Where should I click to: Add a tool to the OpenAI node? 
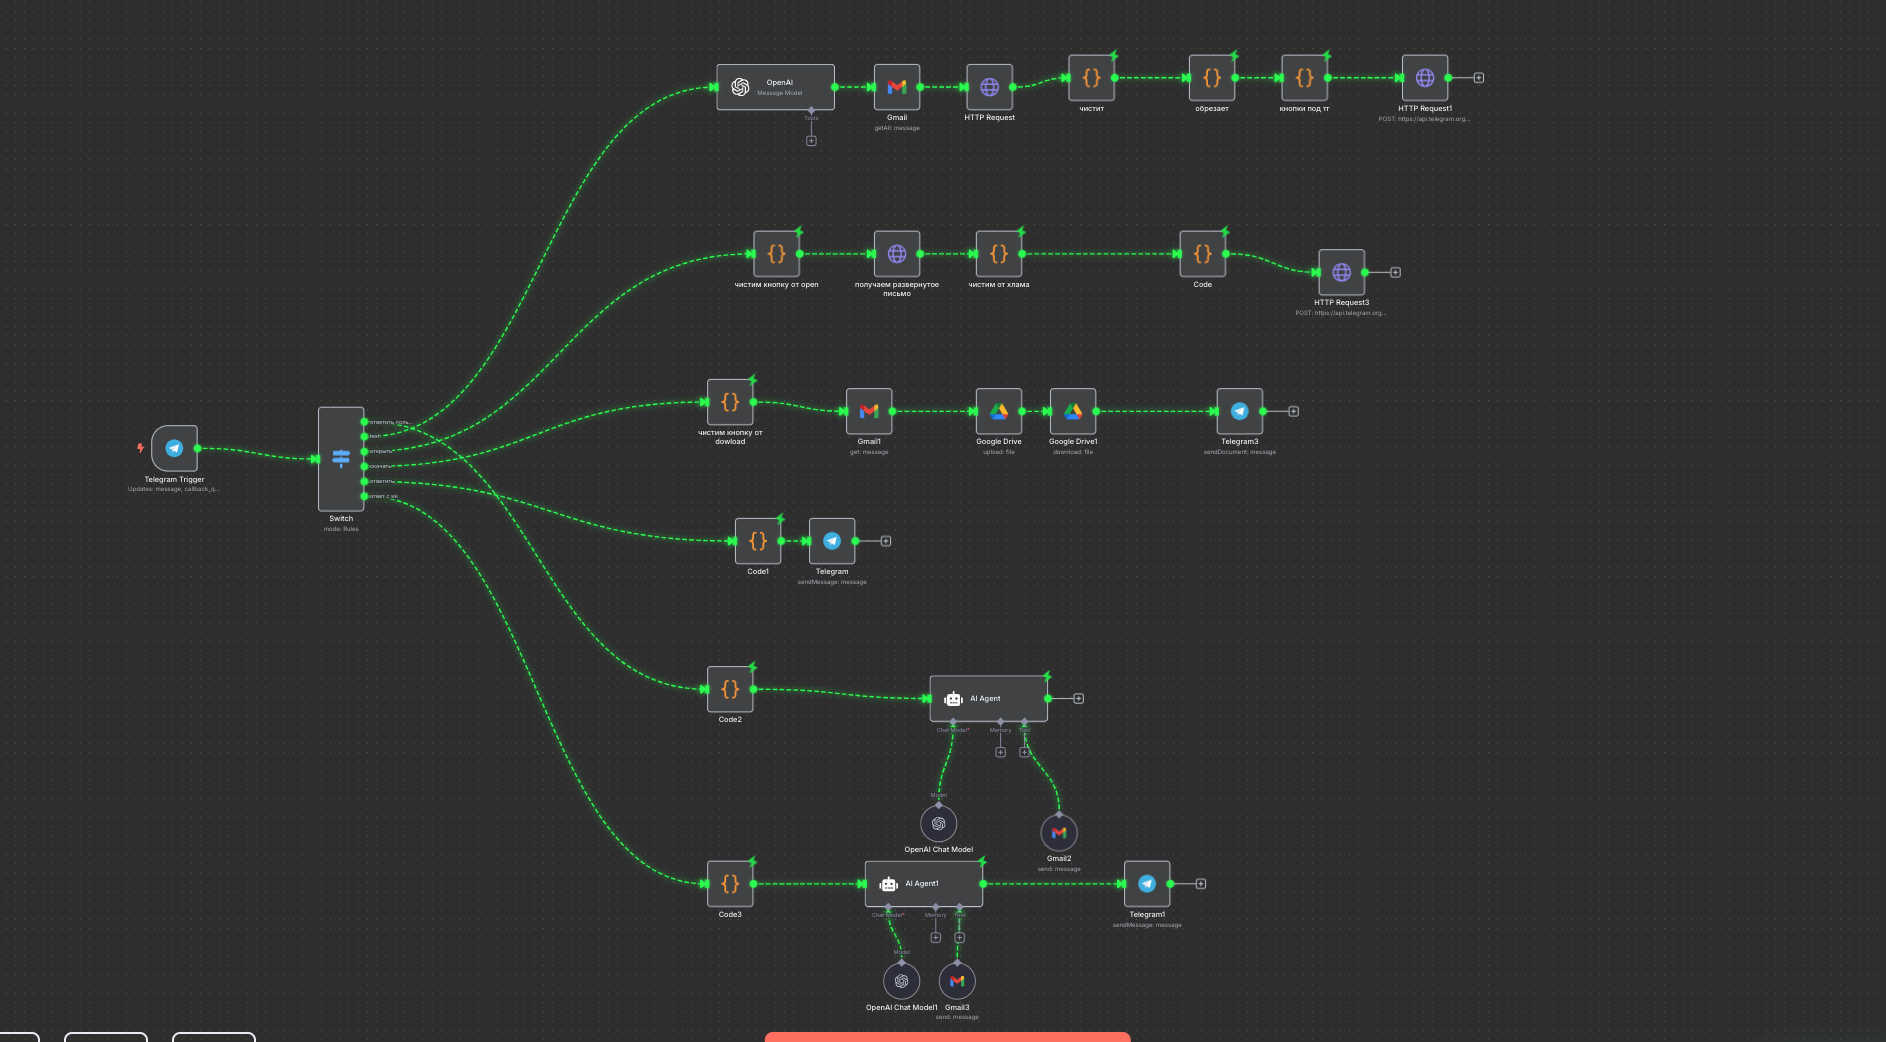tap(811, 141)
